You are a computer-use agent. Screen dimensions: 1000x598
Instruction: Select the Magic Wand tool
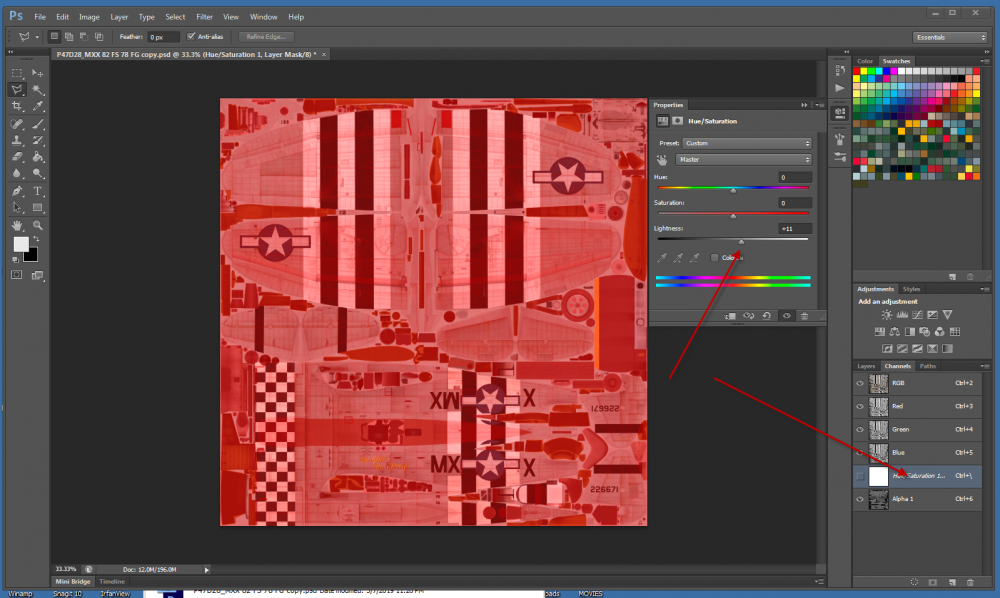[38, 89]
